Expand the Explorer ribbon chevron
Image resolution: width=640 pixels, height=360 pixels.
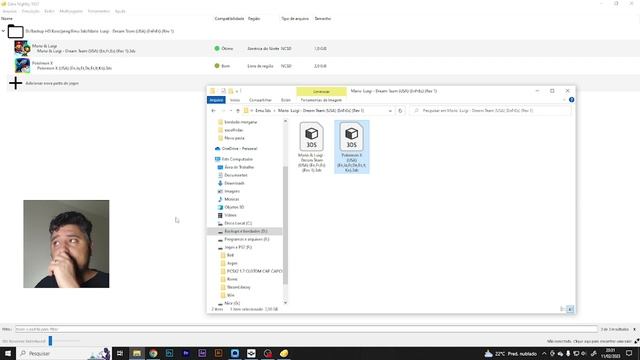point(564,100)
